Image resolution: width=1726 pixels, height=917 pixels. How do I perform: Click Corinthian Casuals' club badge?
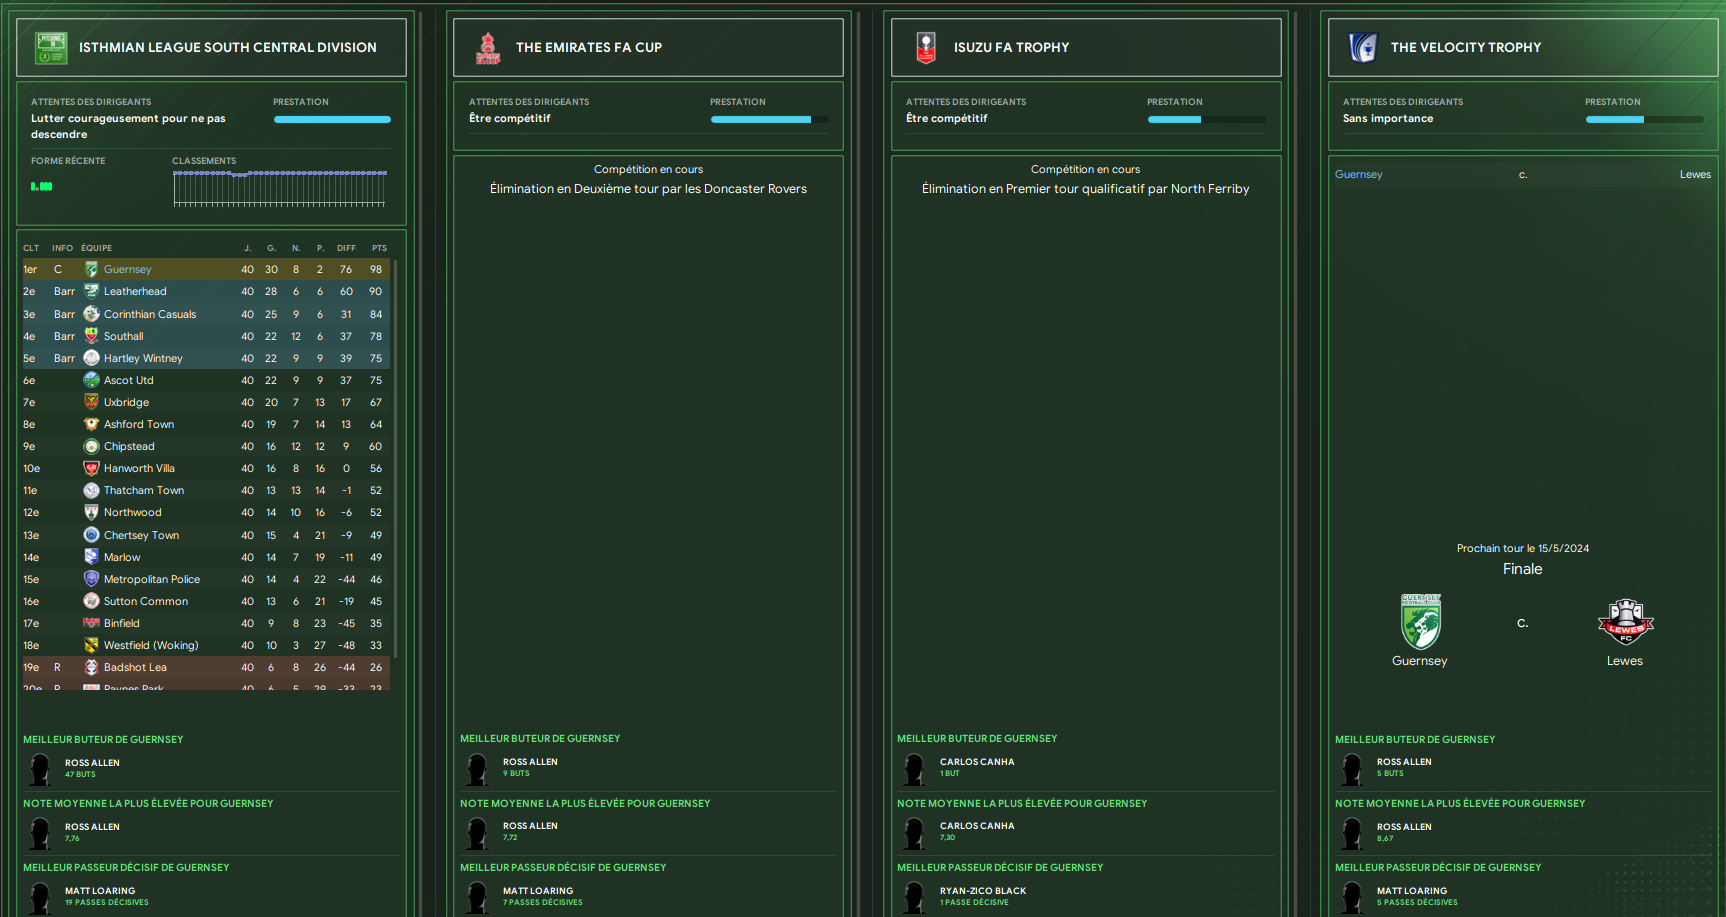(x=91, y=314)
